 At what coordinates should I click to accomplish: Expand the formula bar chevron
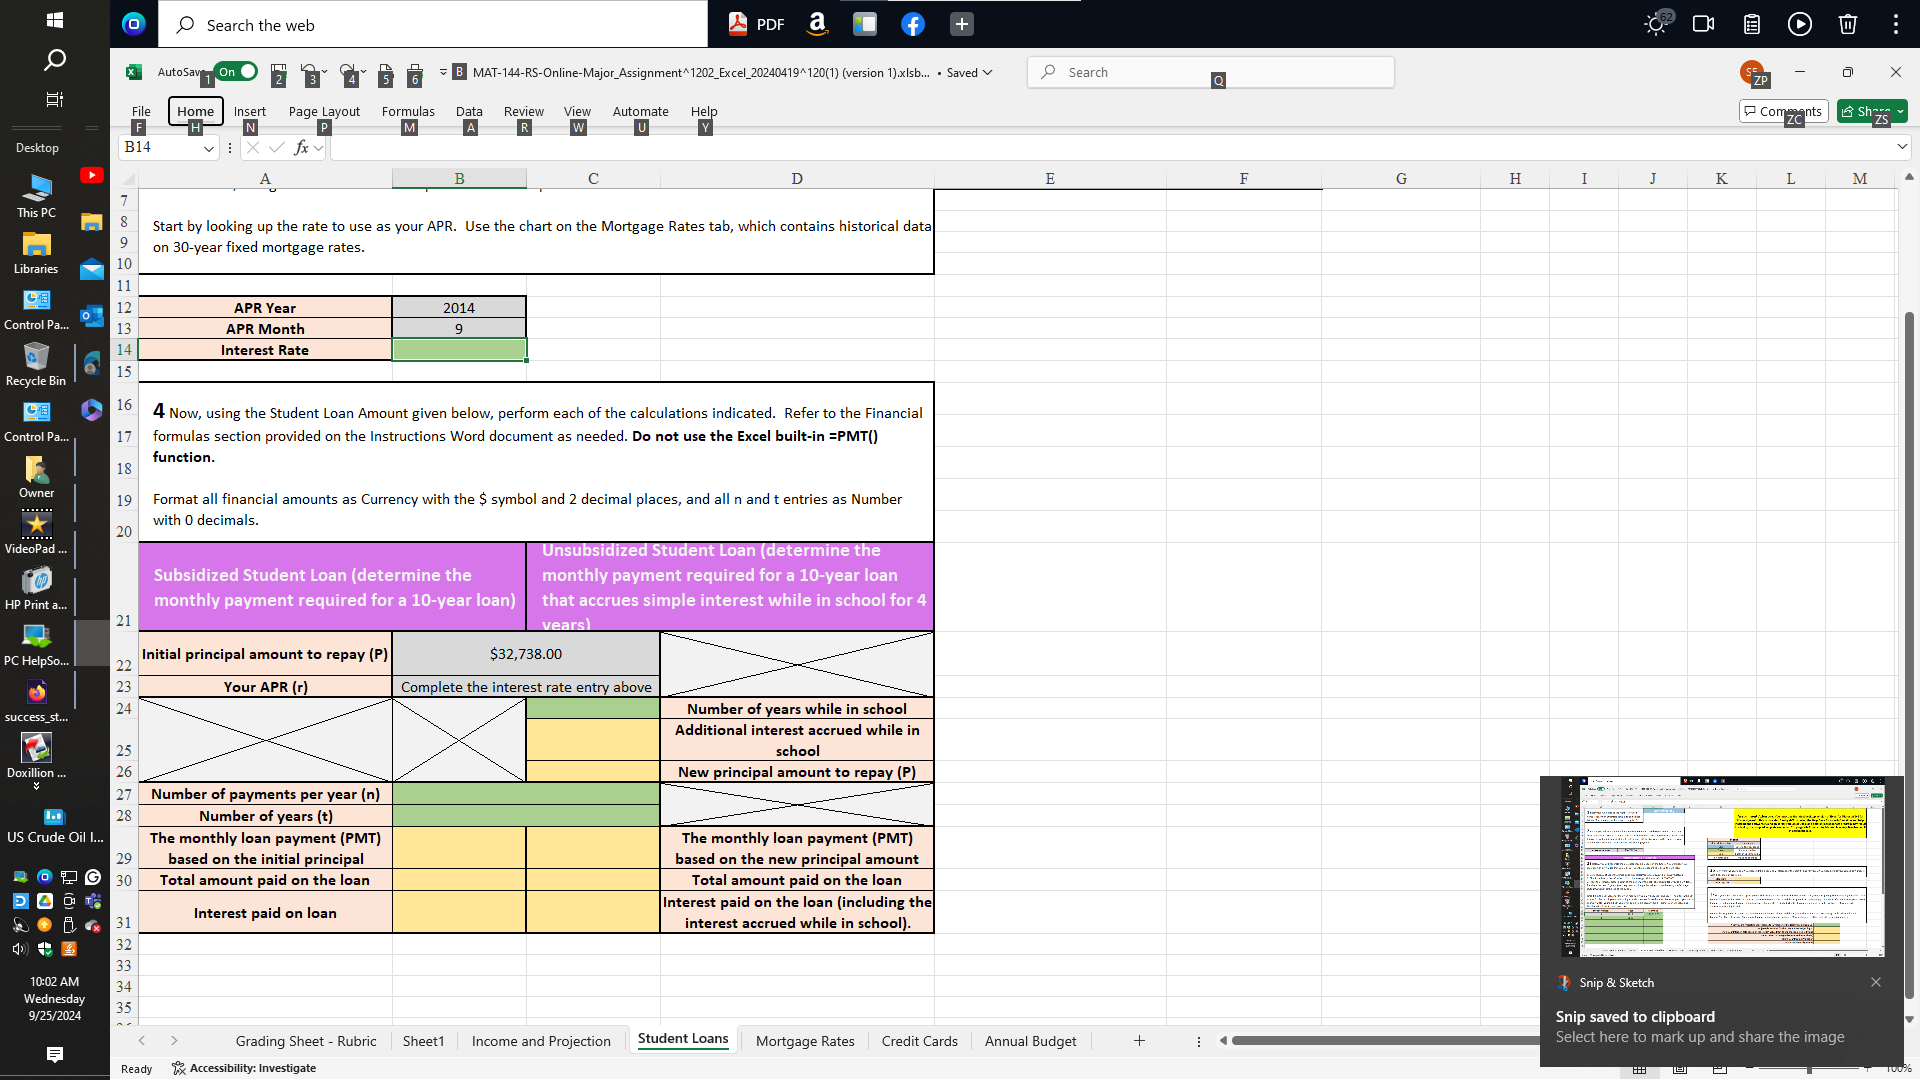(1901, 147)
